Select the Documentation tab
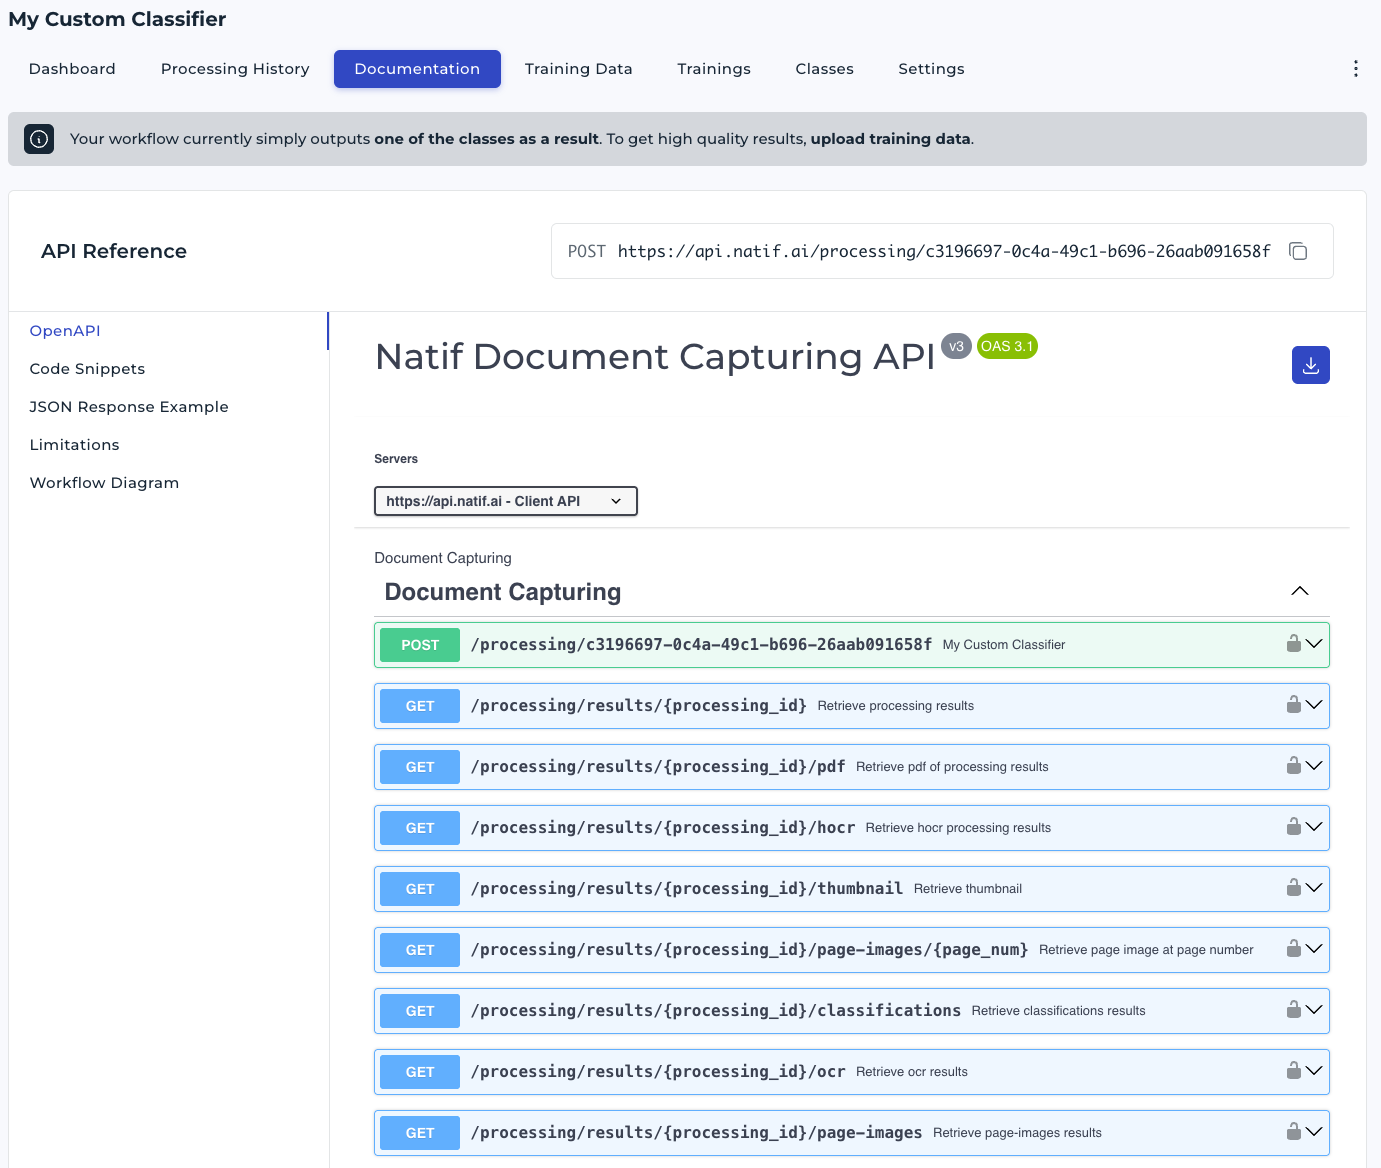 click(417, 69)
